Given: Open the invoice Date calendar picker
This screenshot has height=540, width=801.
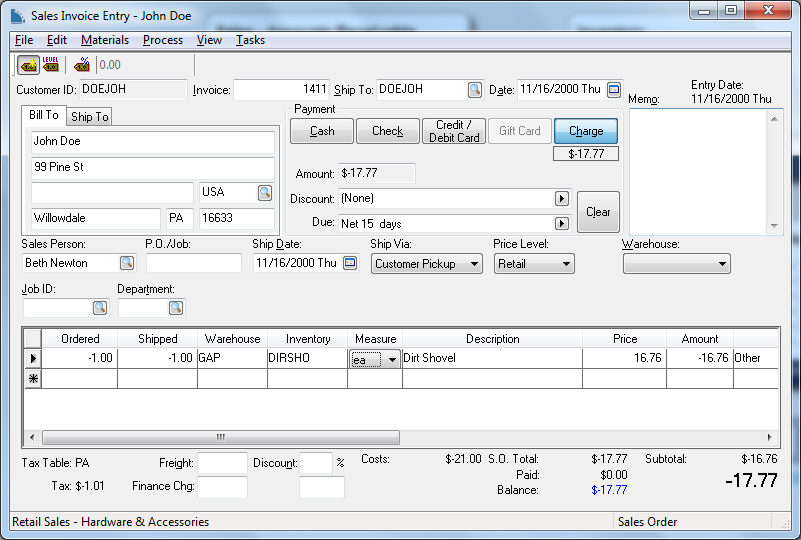Looking at the screenshot, I should pyautogui.click(x=614, y=90).
